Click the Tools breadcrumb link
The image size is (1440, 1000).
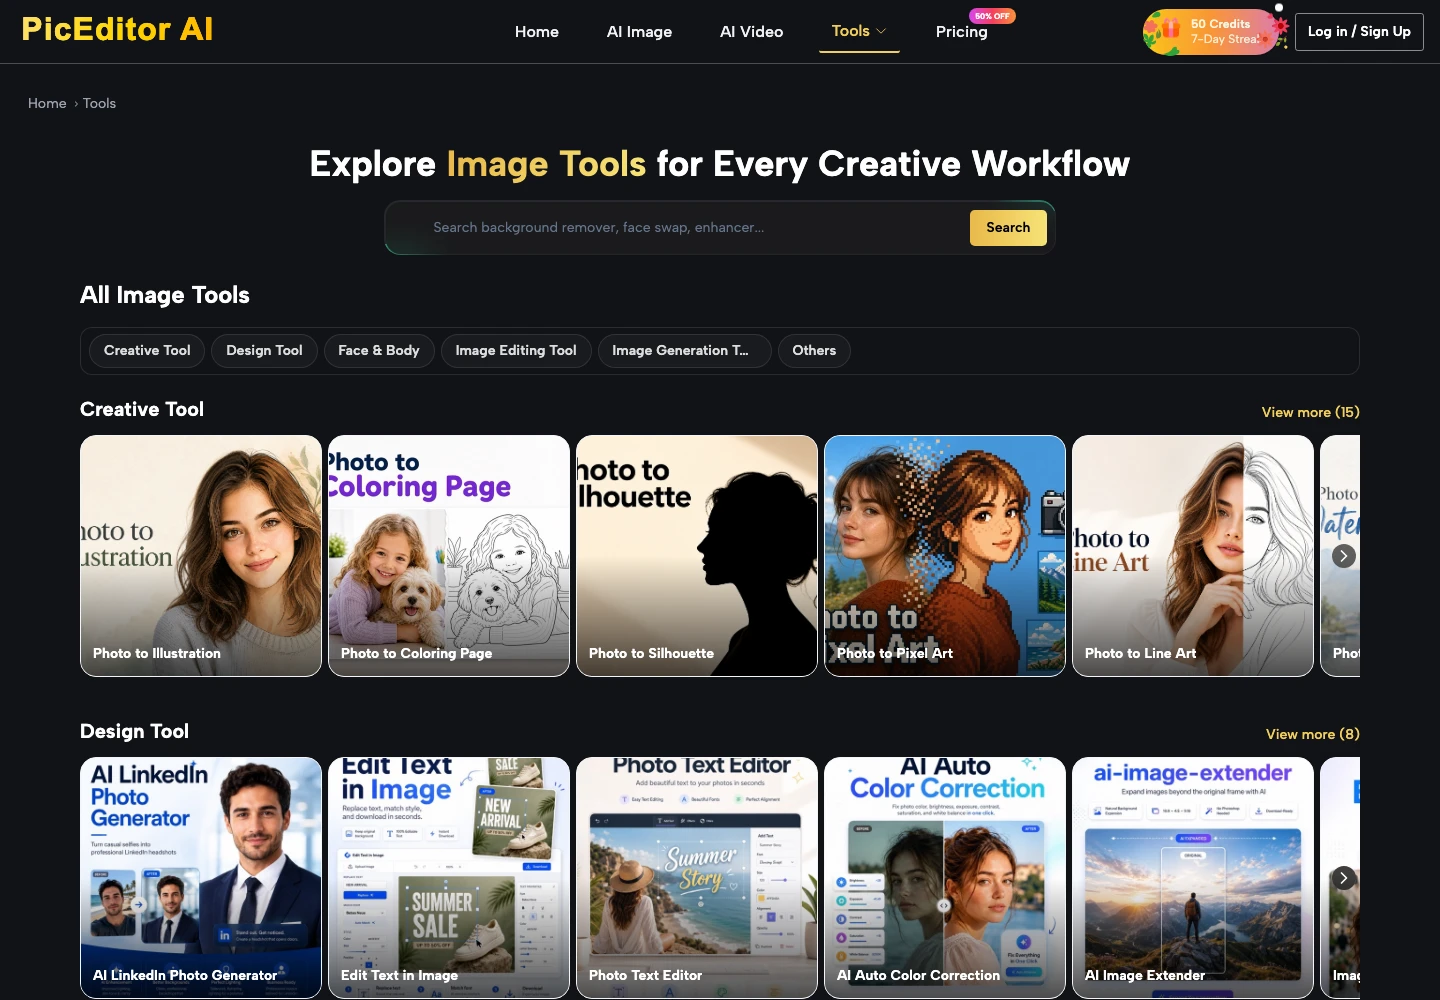click(99, 103)
